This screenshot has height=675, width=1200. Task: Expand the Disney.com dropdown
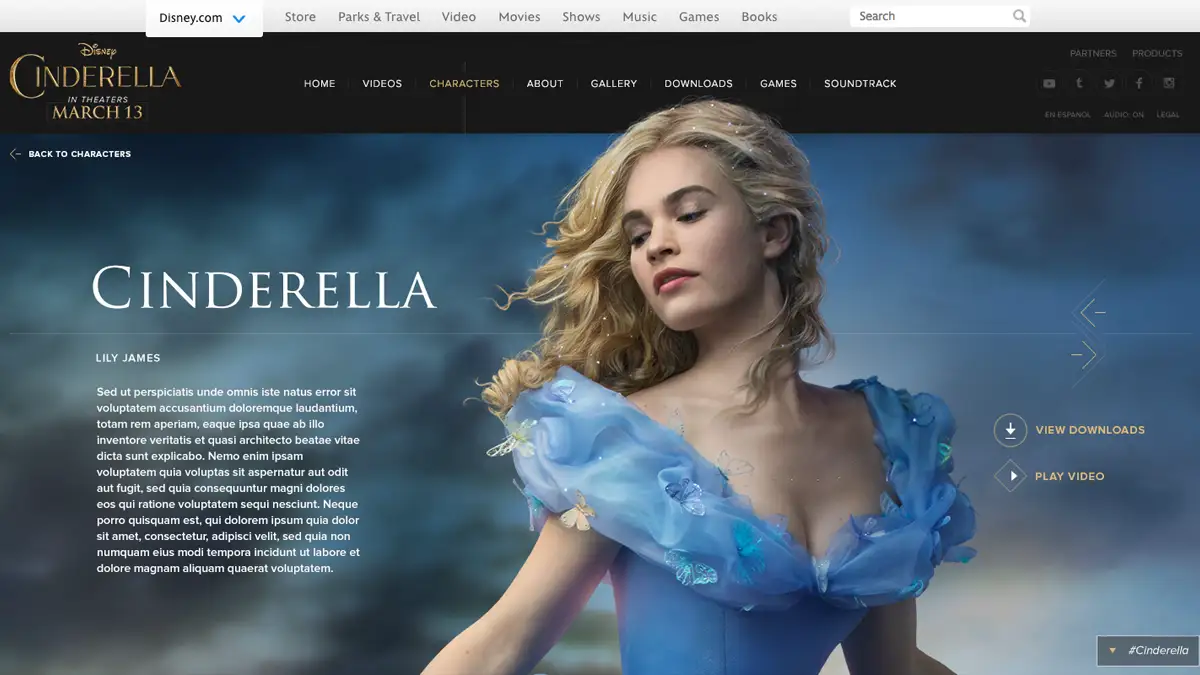204,18
